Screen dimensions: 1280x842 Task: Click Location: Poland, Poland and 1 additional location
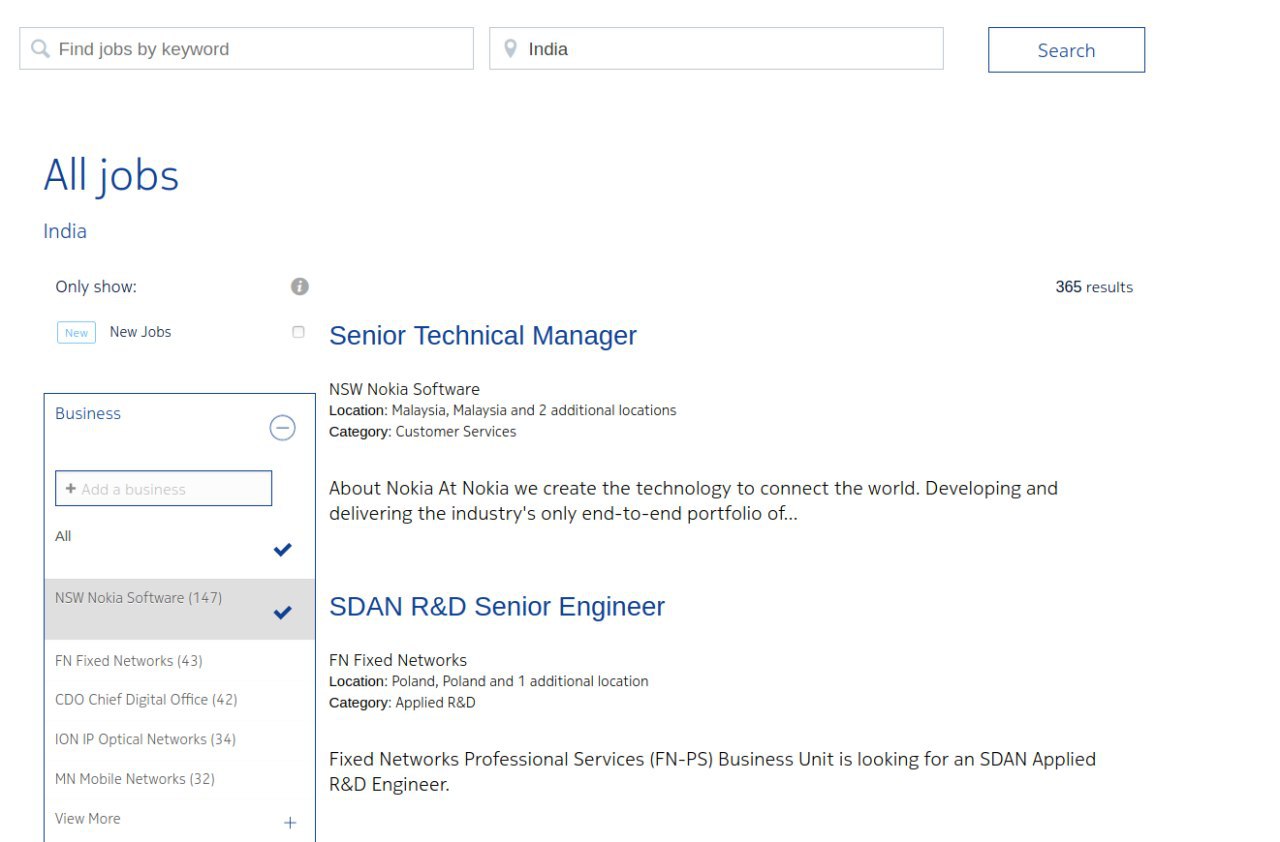click(489, 681)
